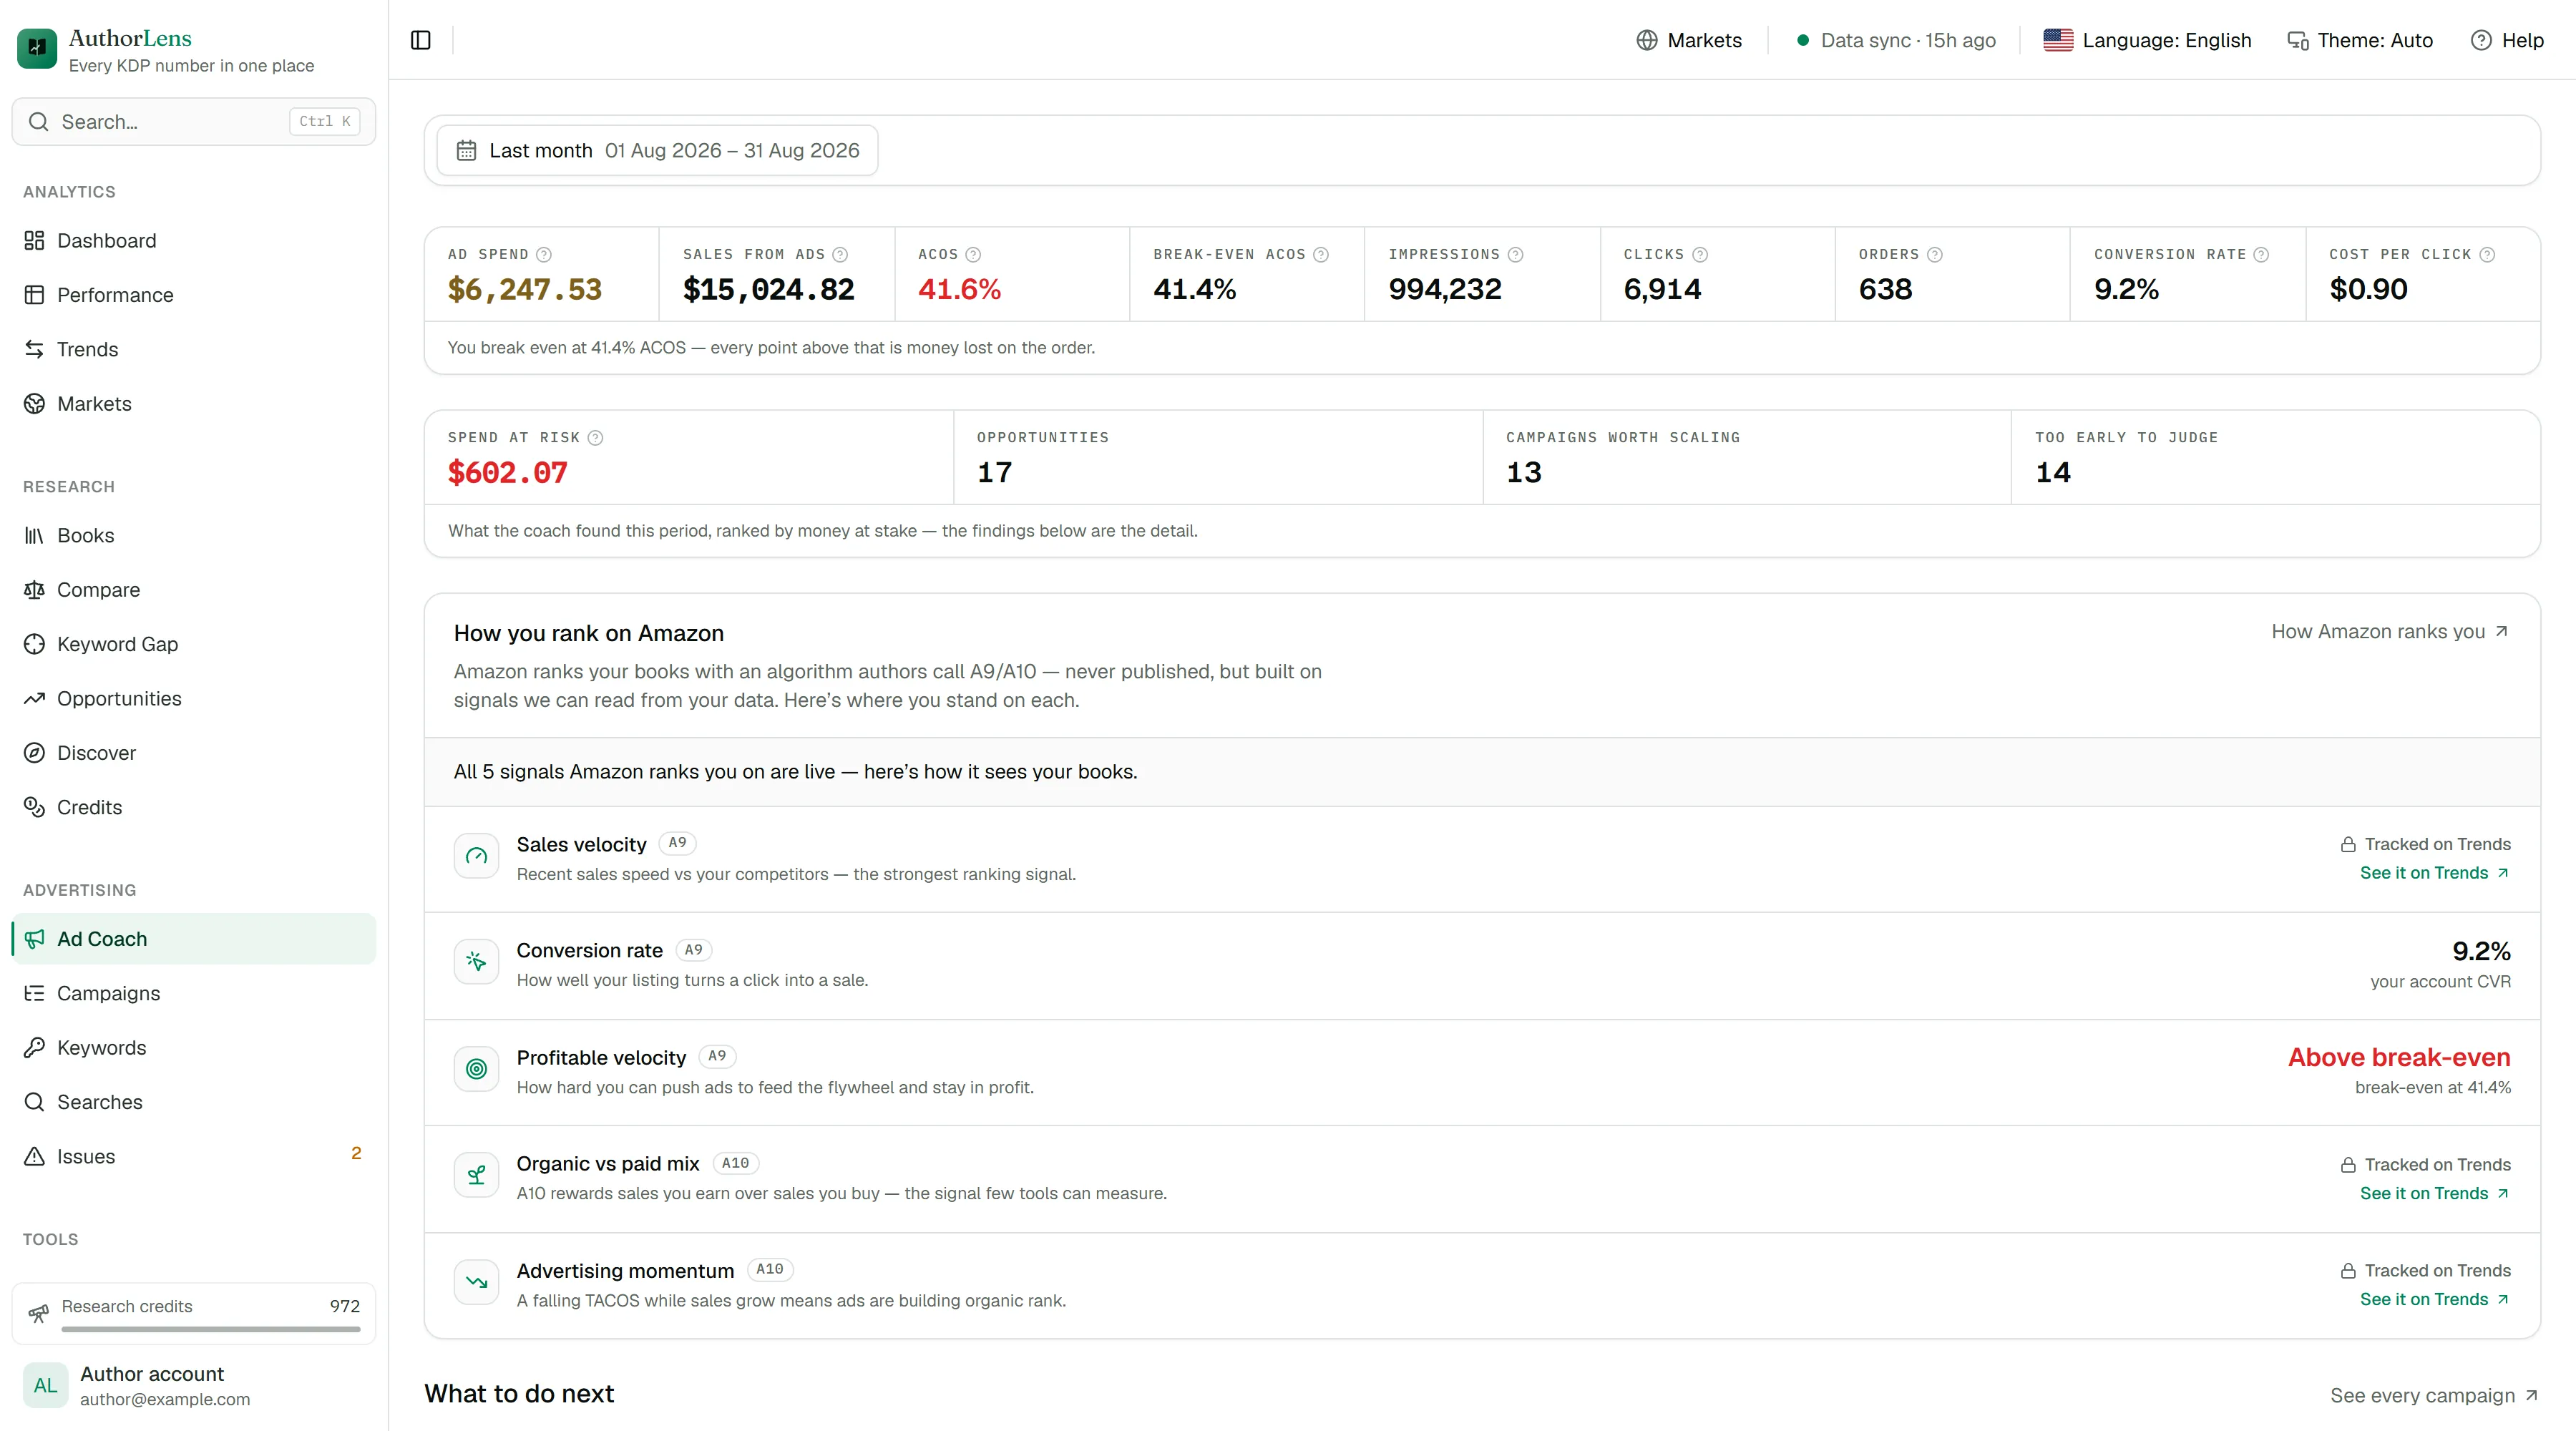Click the Conversion rate cursor icon
This screenshot has width=2576, height=1431.
coord(476,962)
